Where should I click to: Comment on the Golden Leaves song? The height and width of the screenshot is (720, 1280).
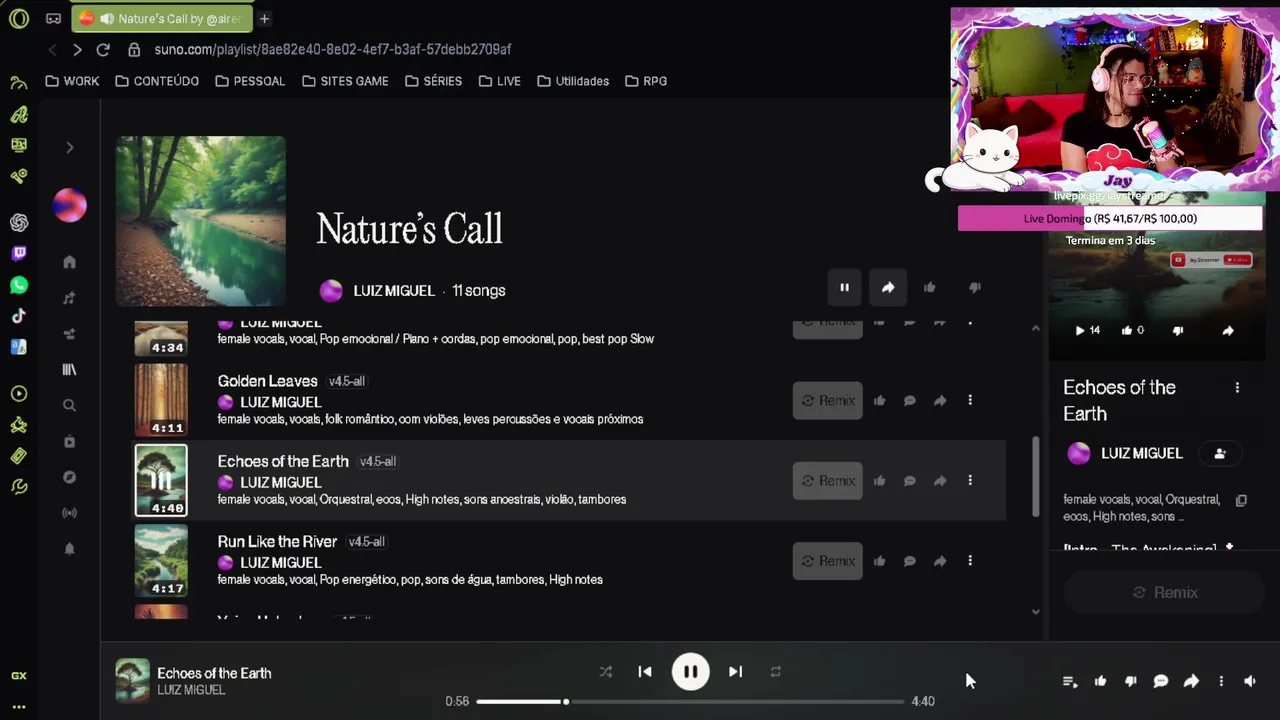coord(910,400)
